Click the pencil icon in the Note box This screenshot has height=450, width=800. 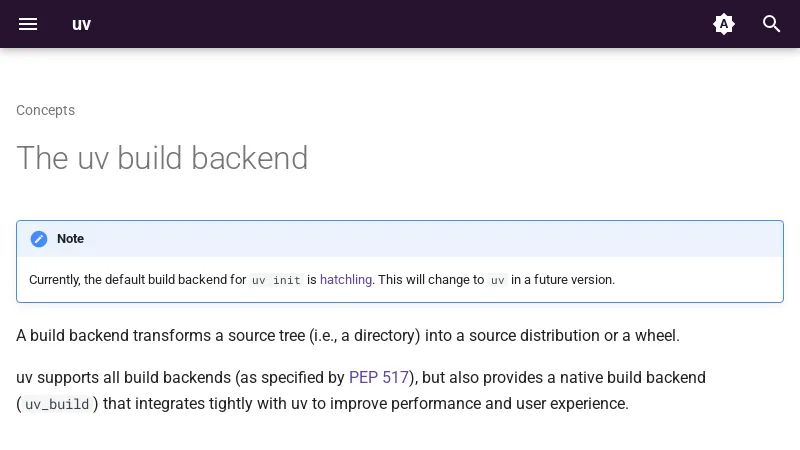coord(39,239)
